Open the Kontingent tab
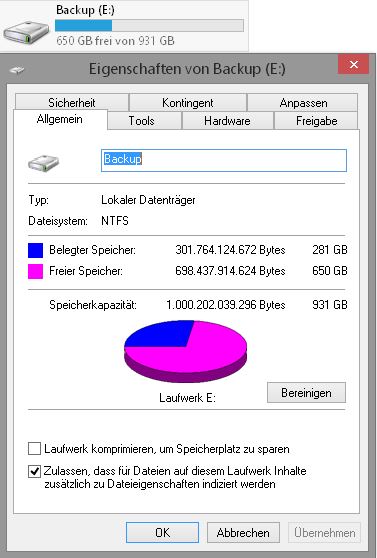377x558 pixels. [188, 102]
